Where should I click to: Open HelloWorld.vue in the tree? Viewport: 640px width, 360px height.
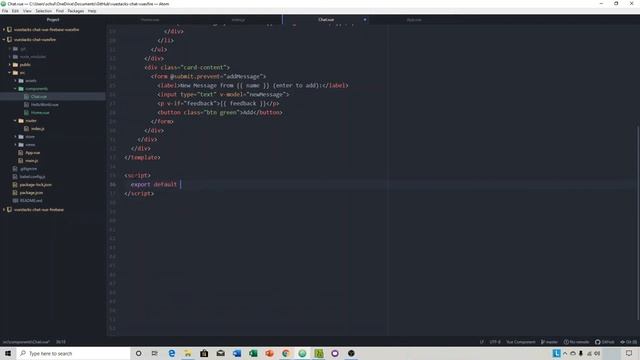click(44, 105)
